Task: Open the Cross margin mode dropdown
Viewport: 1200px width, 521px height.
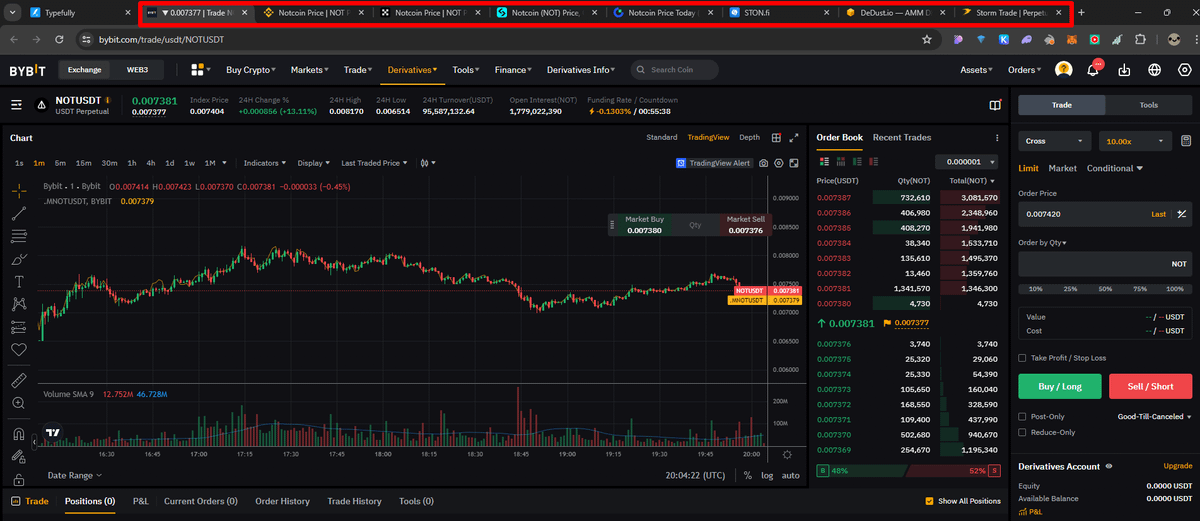Action: pyautogui.click(x=1055, y=142)
